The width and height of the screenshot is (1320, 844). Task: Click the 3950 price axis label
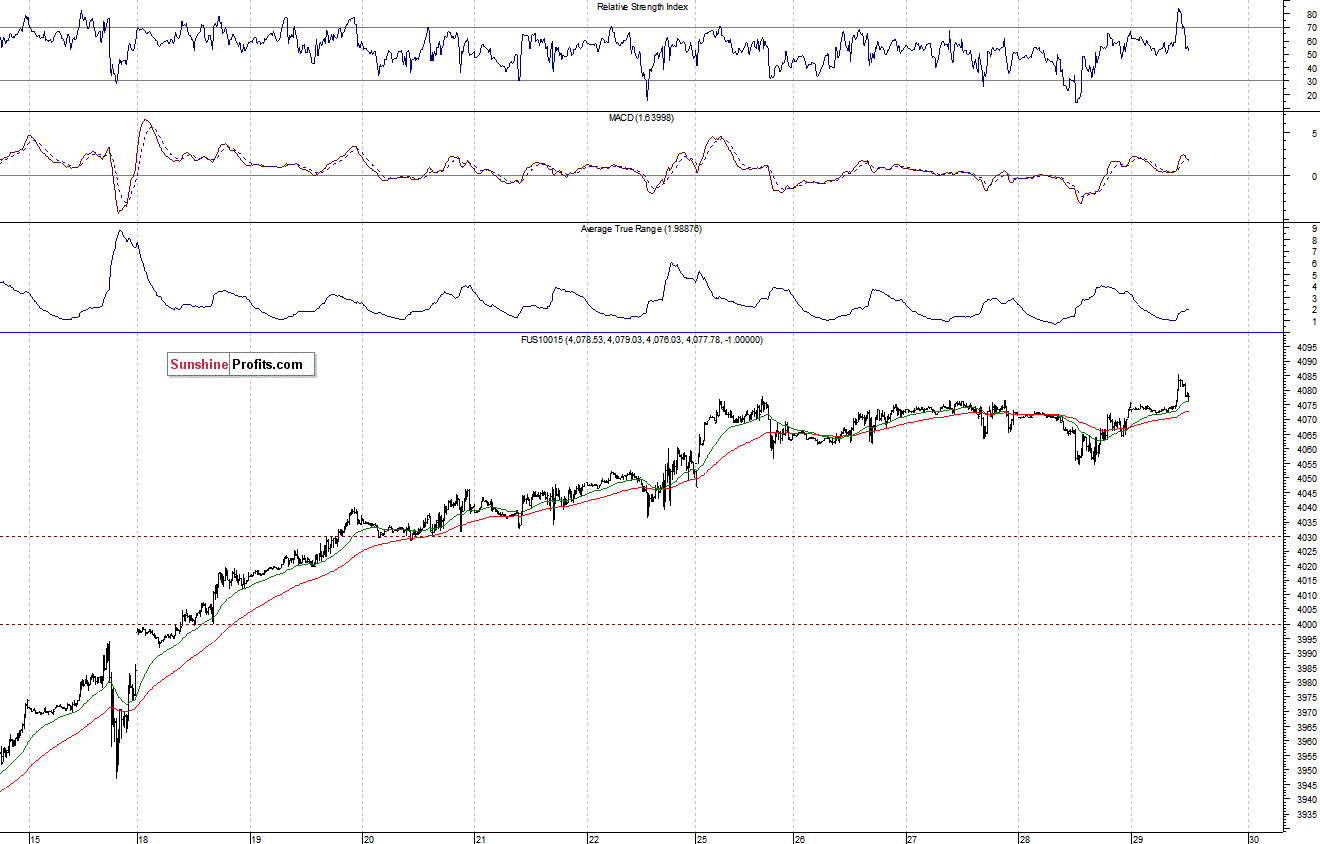[1305, 771]
